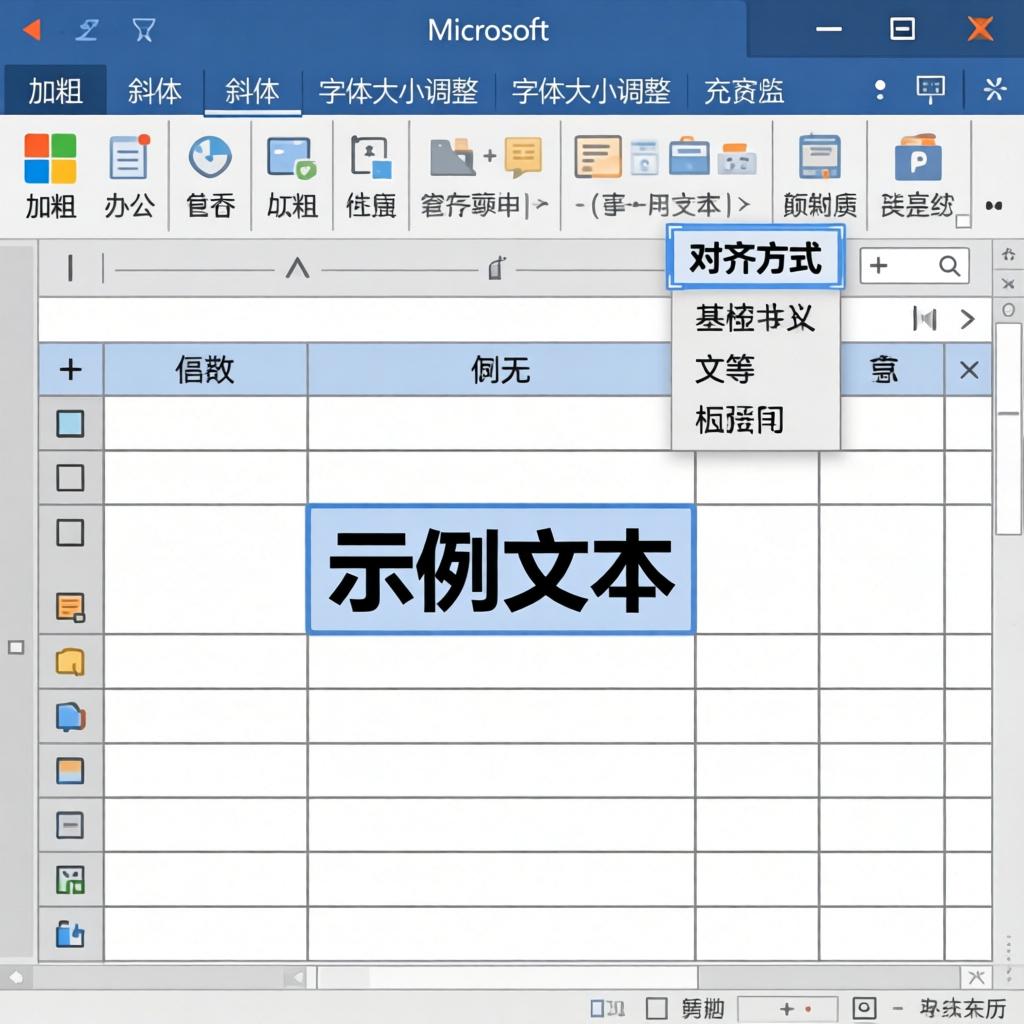Screen dimensions: 1024x1024
Task: Click the image icon with green shield
Action: pos(291,158)
